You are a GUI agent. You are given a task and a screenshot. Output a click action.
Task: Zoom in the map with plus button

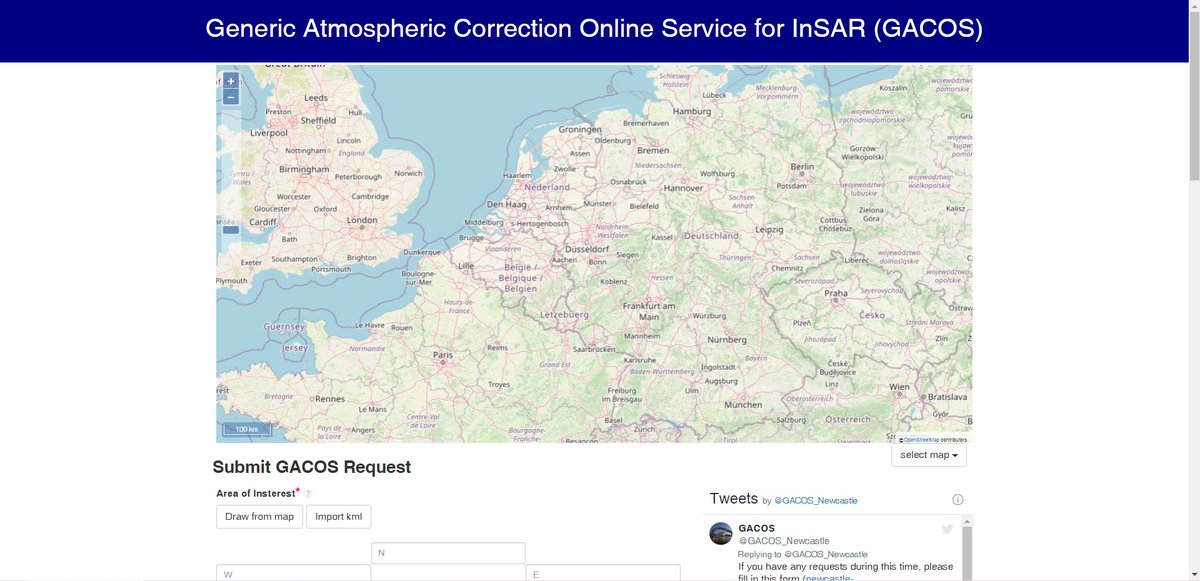(231, 81)
